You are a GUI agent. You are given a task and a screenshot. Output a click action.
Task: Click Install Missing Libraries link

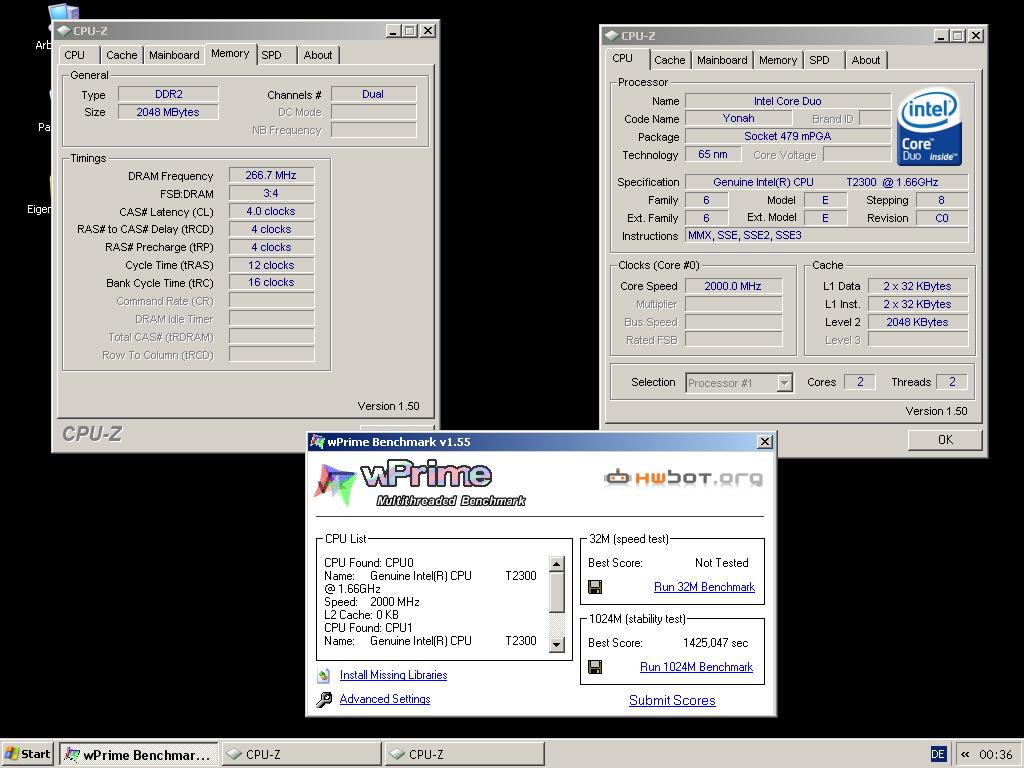393,675
